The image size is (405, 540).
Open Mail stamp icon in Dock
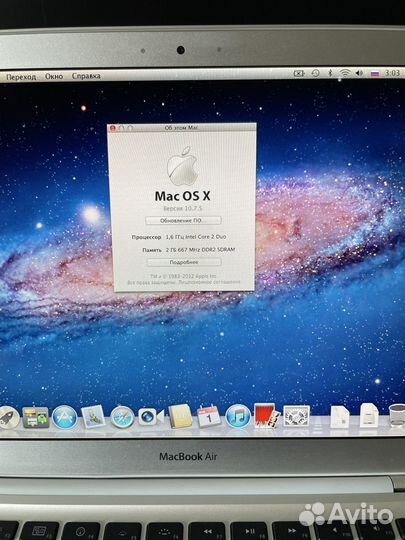click(93, 417)
